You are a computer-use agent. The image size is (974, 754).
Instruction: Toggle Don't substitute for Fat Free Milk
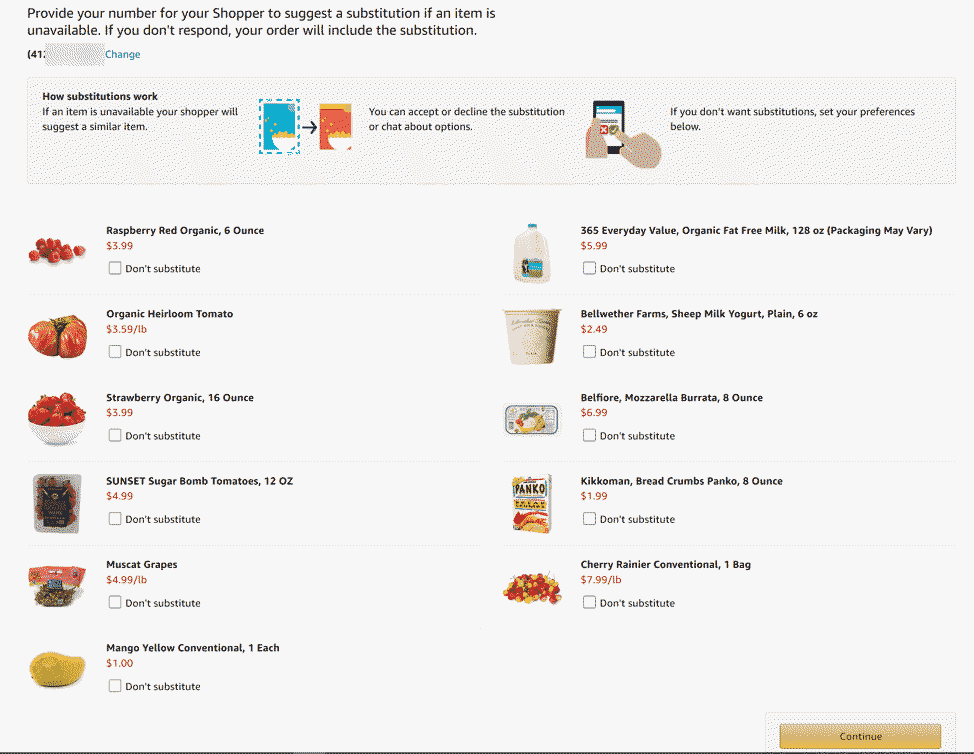pos(589,268)
